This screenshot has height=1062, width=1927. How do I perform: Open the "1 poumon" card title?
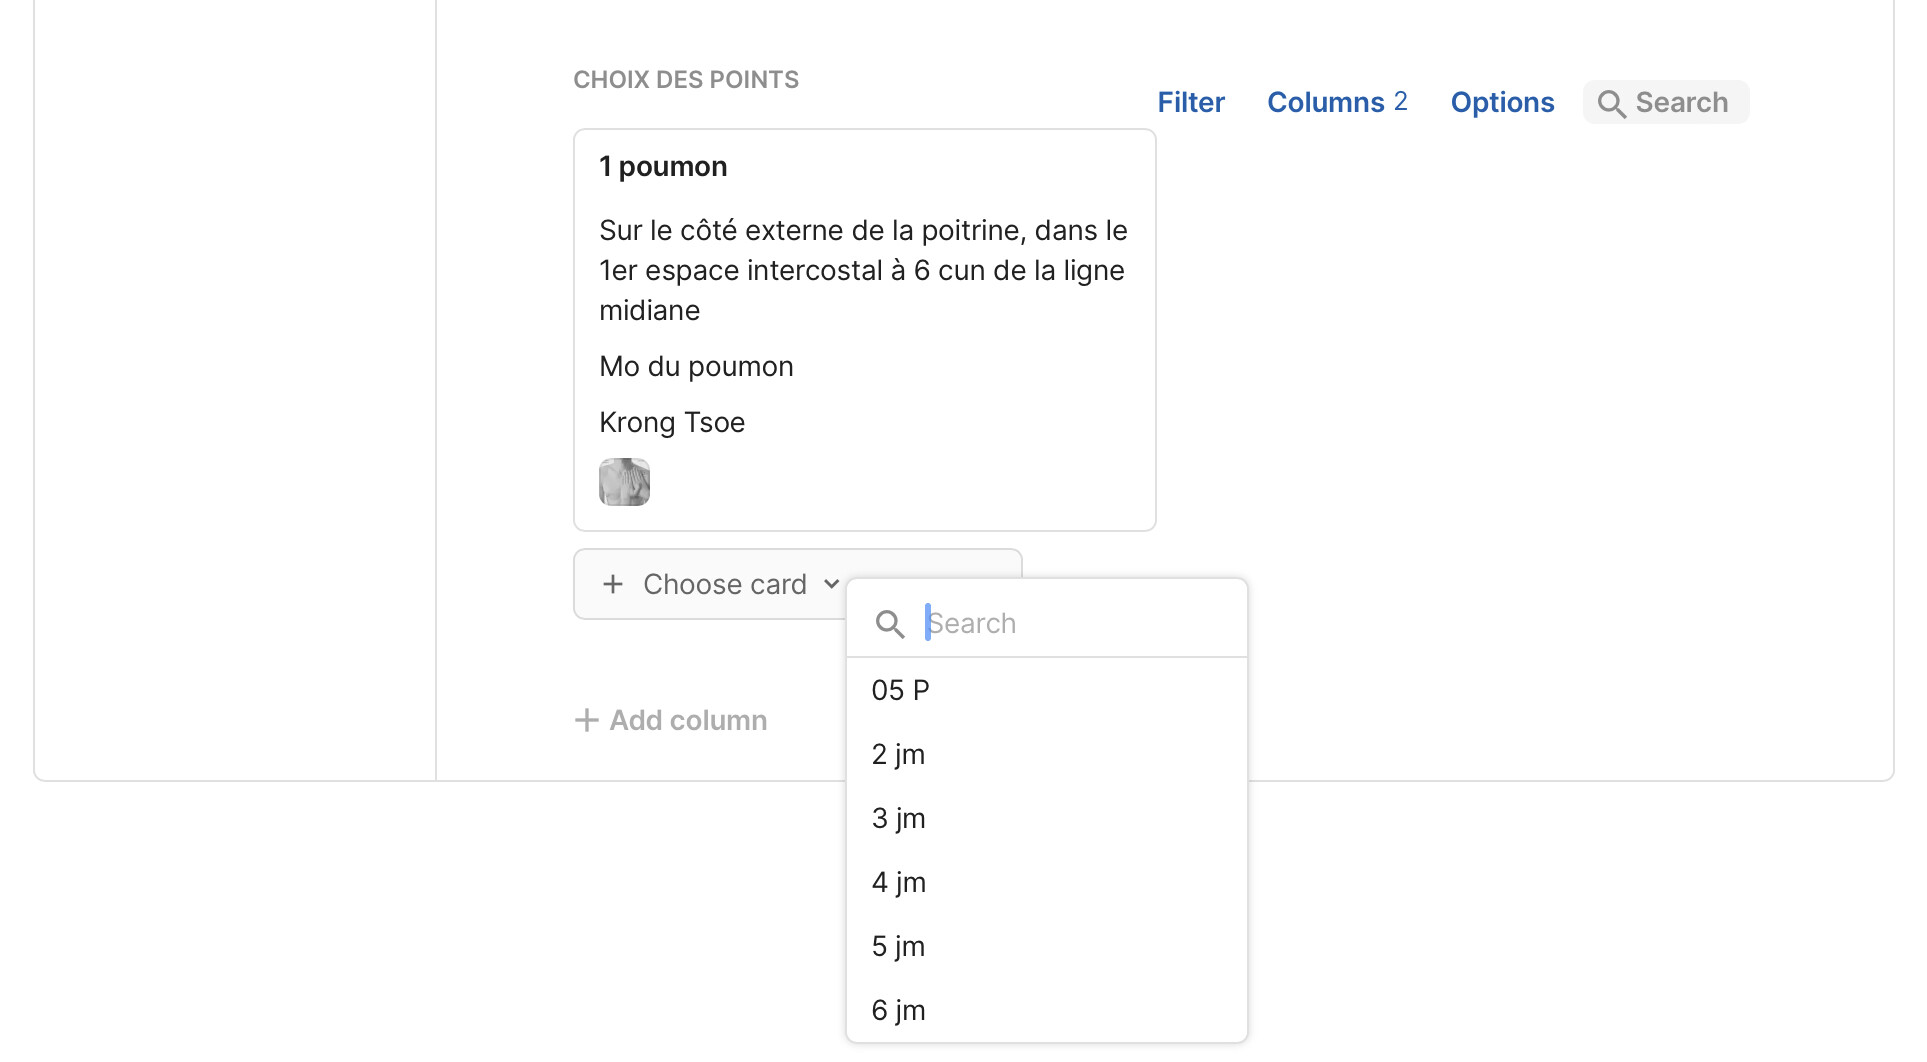[663, 166]
